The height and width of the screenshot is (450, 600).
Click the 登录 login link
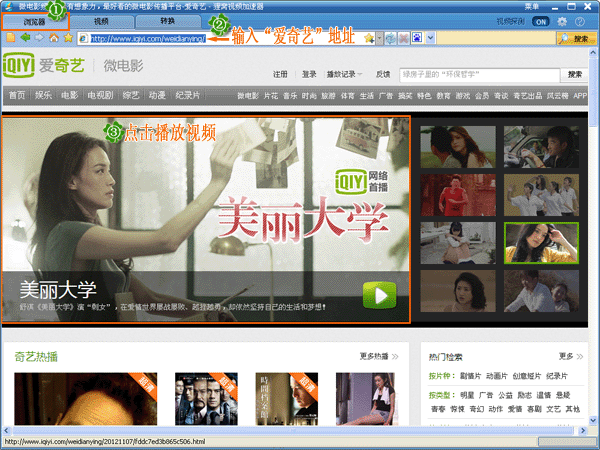[309, 74]
